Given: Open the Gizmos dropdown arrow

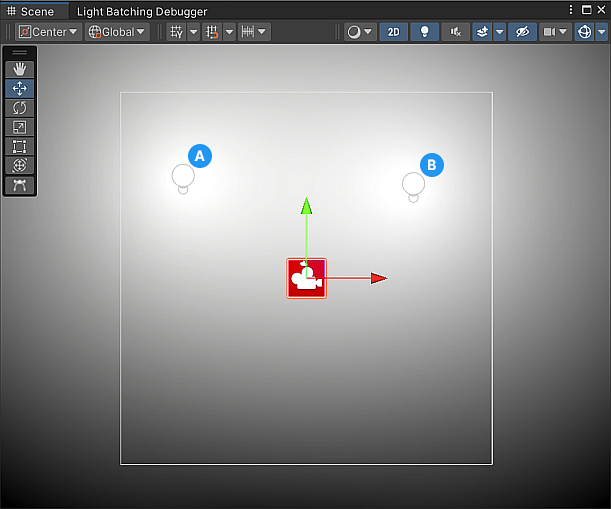Looking at the screenshot, I should pyautogui.click(x=602, y=32).
